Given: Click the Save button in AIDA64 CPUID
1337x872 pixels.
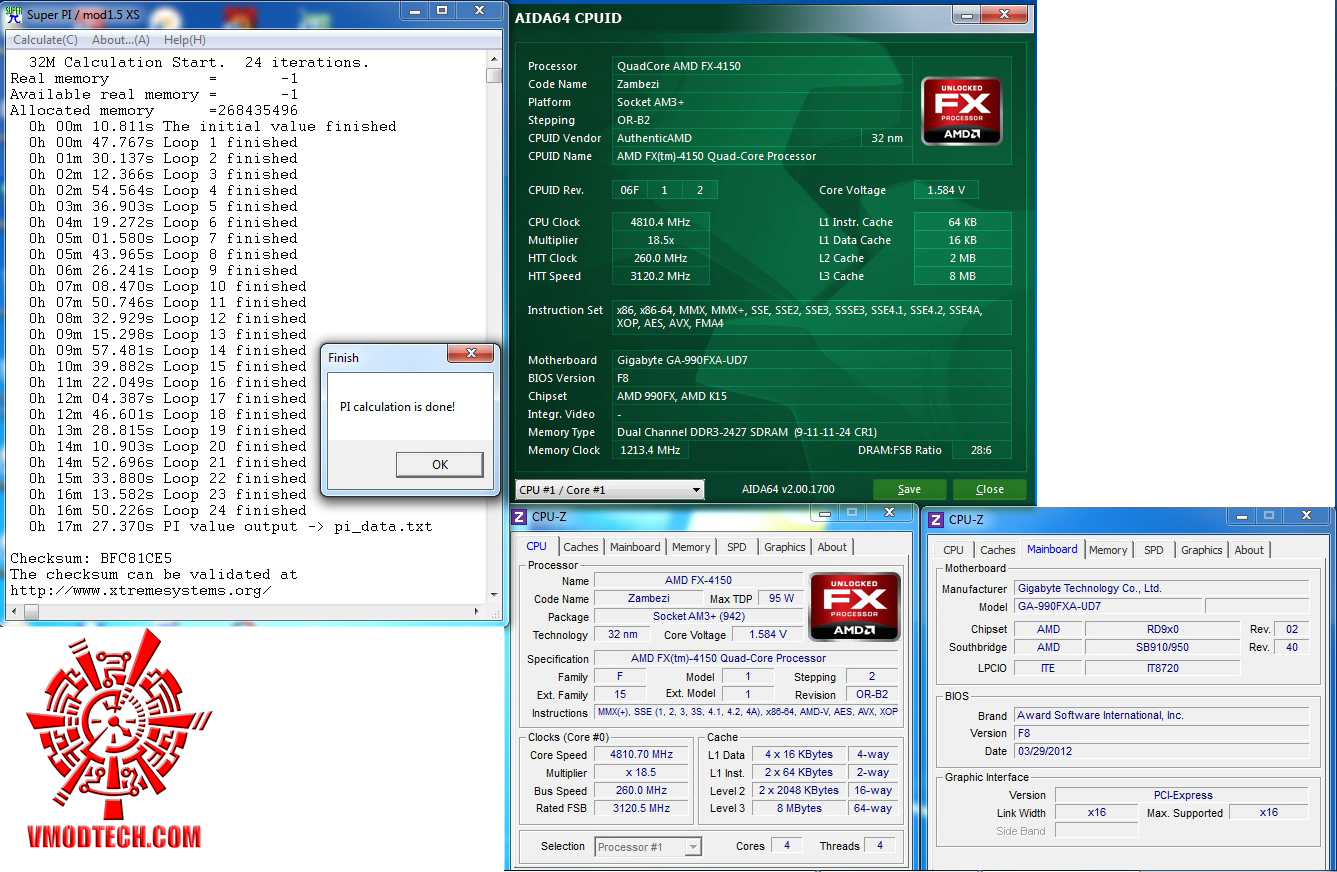Looking at the screenshot, I should (x=909, y=489).
